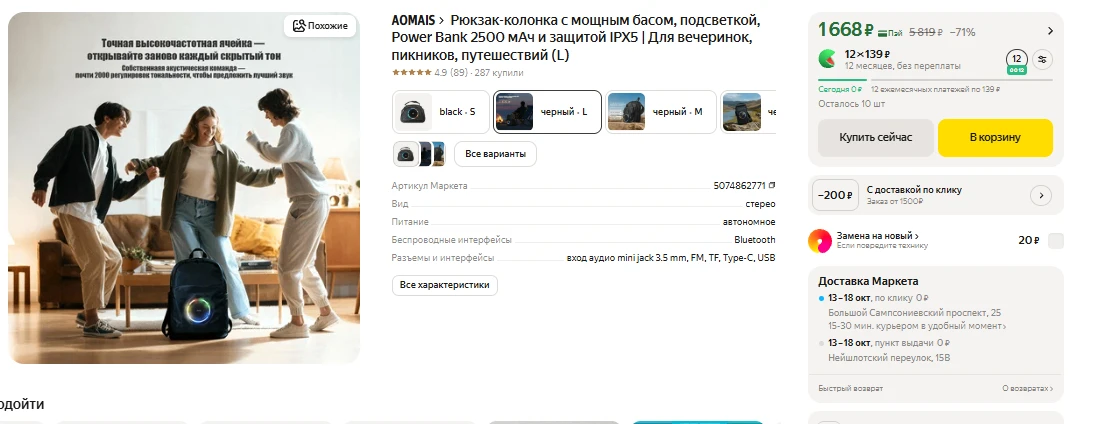Click 'С доставкой по клику' text
This screenshot has width=1093, height=424.
914,190
